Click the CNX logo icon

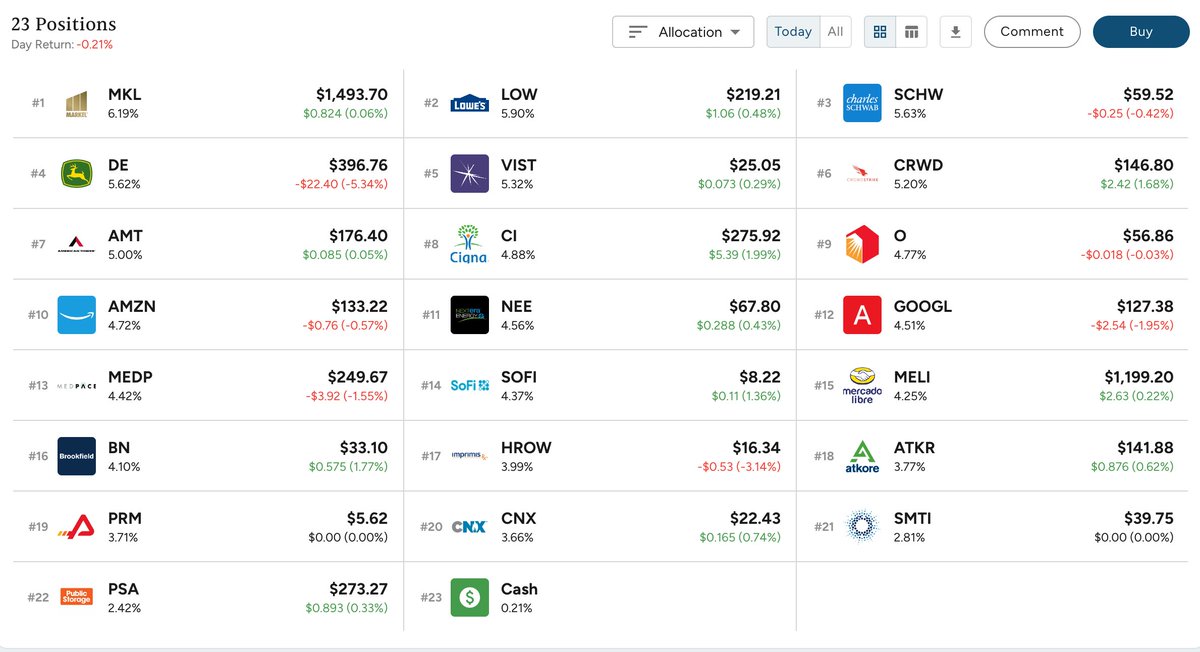pos(469,527)
